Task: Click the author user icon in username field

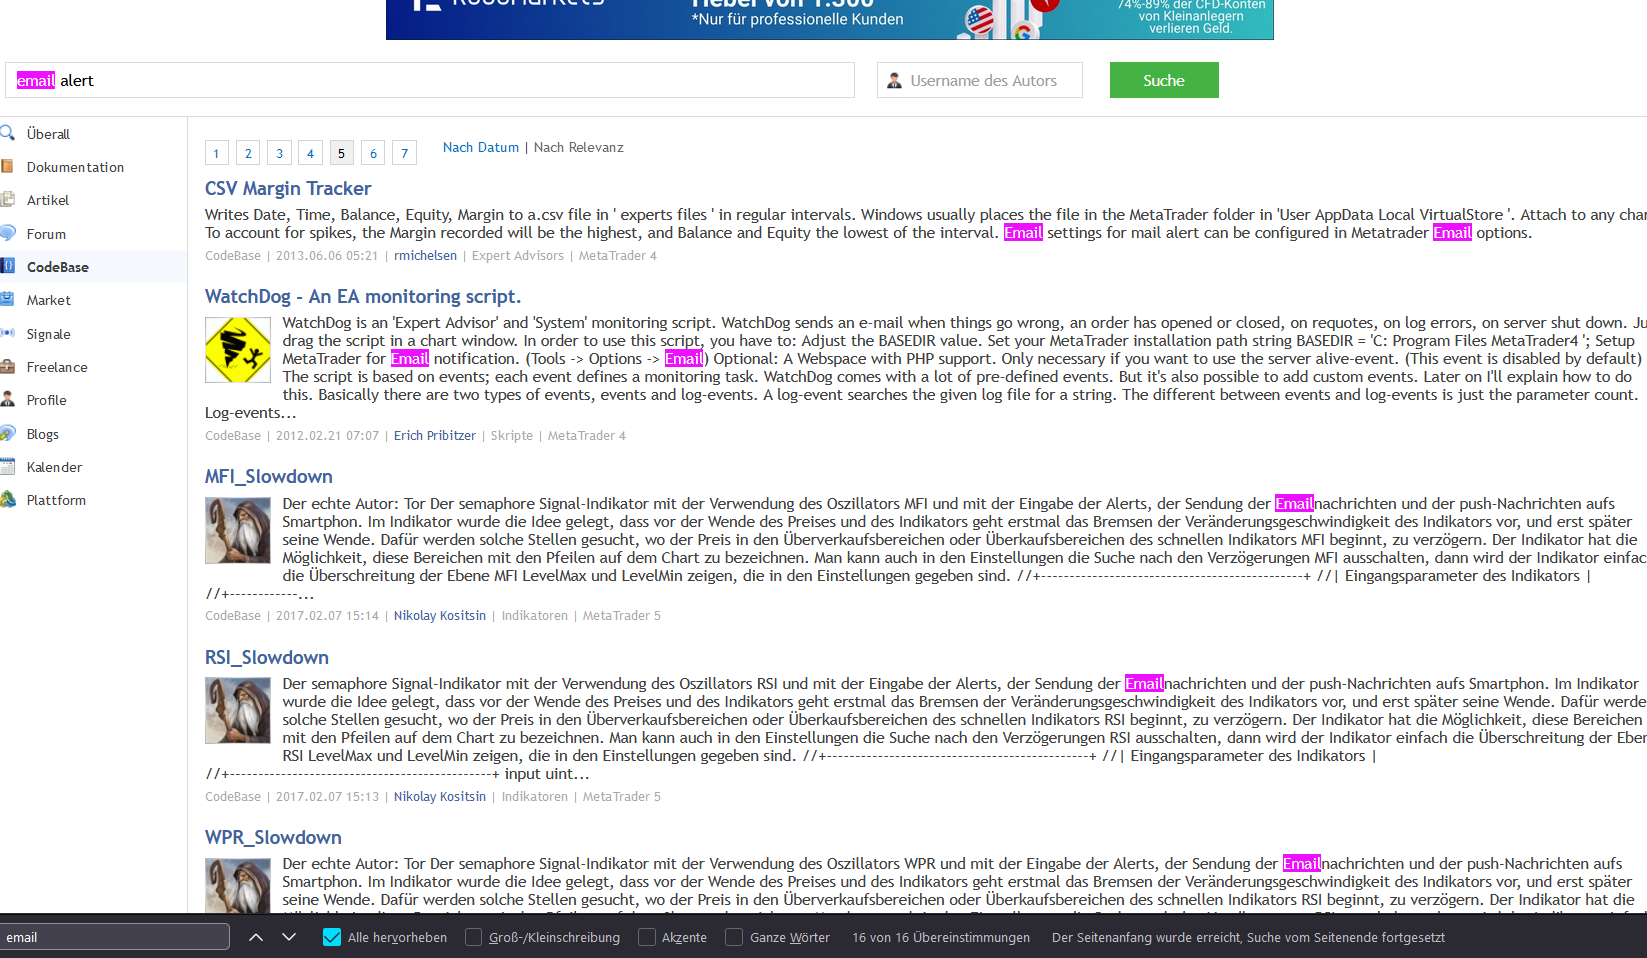Action: click(x=894, y=80)
